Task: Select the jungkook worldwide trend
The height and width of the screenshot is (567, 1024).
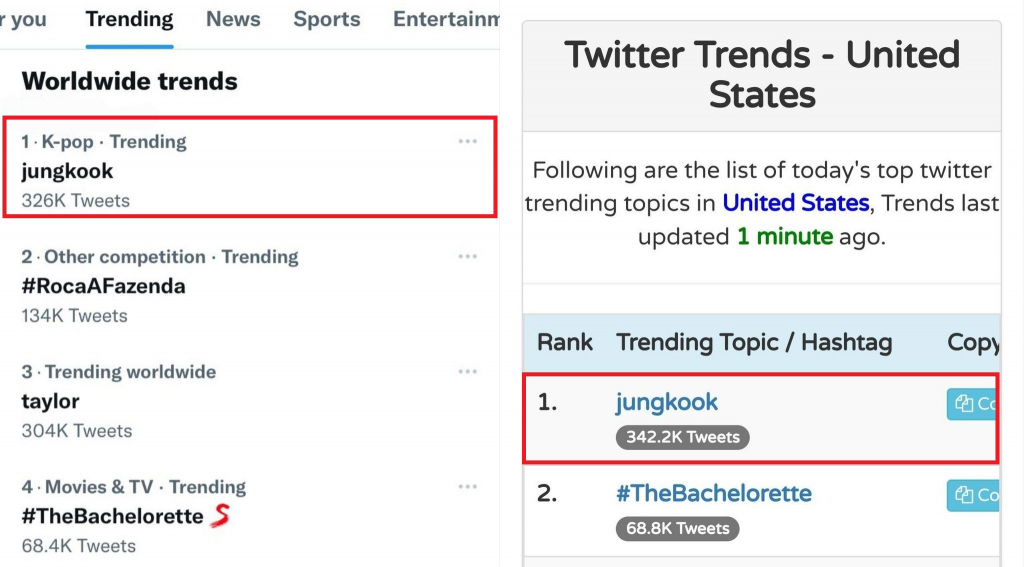Action: point(250,167)
